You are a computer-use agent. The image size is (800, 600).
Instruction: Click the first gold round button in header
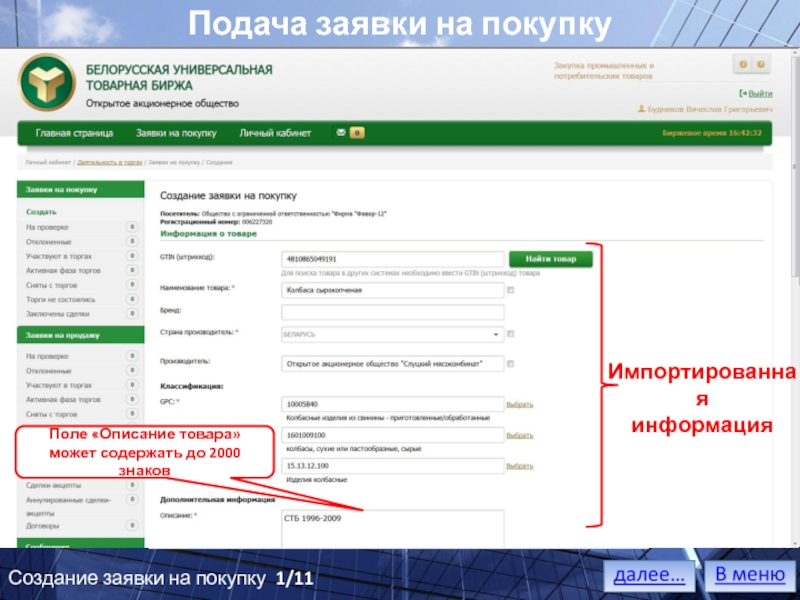(x=743, y=64)
